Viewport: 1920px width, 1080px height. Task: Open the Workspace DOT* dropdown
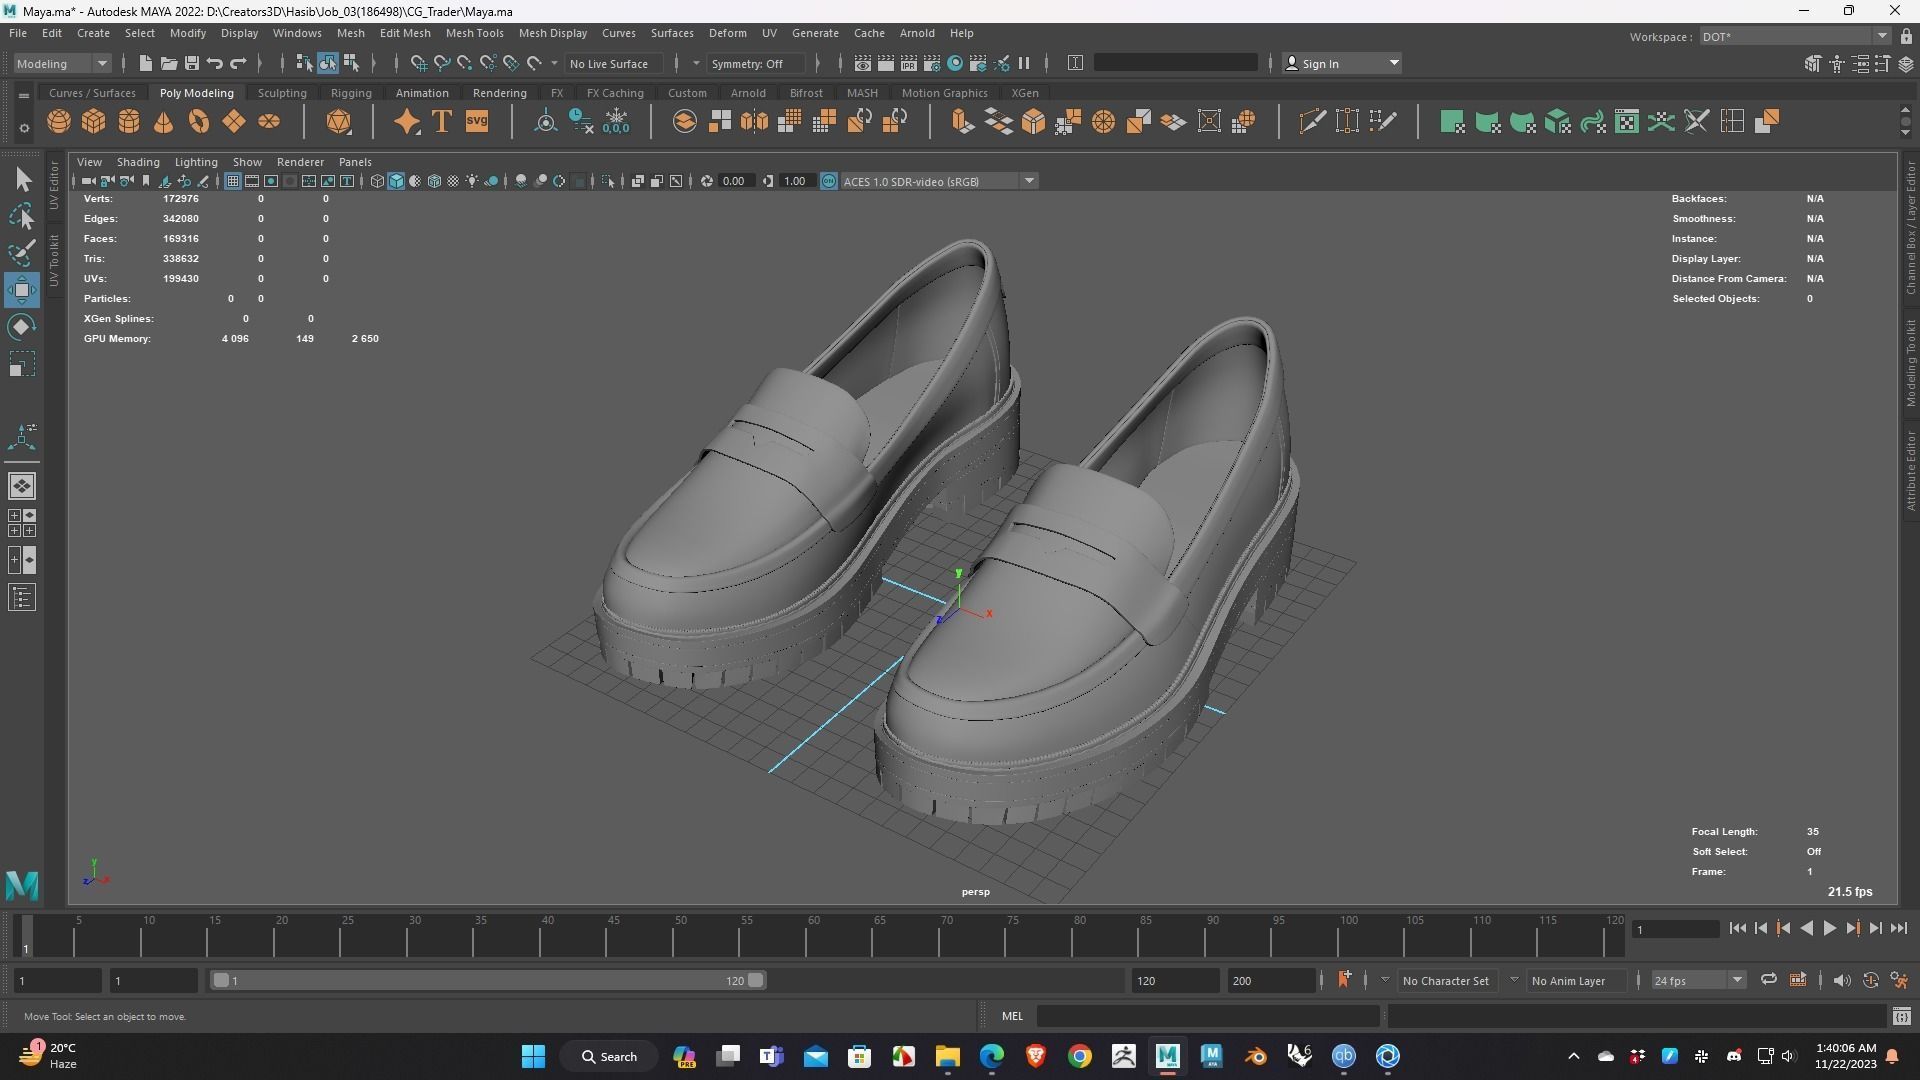[x=1795, y=37]
